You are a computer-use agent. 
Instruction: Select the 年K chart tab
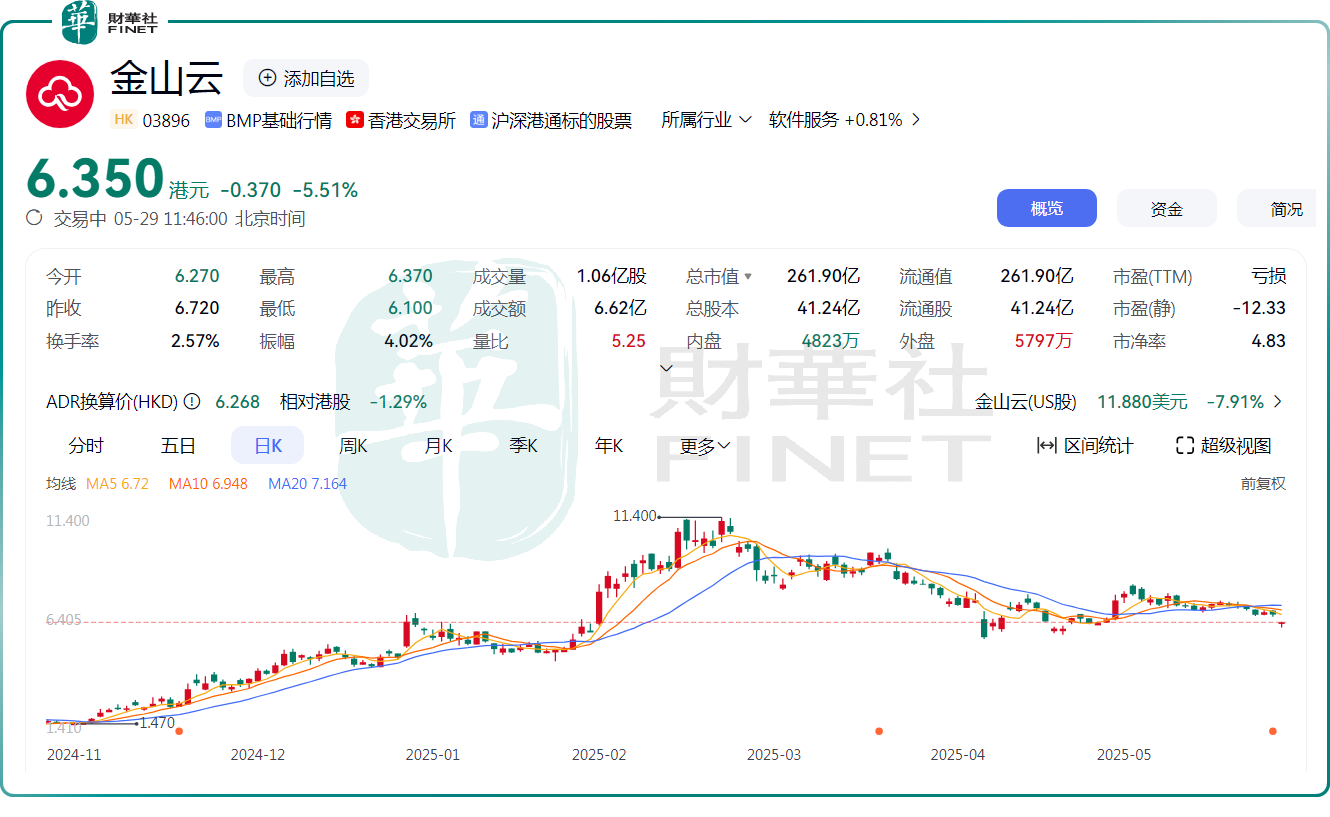tap(609, 446)
